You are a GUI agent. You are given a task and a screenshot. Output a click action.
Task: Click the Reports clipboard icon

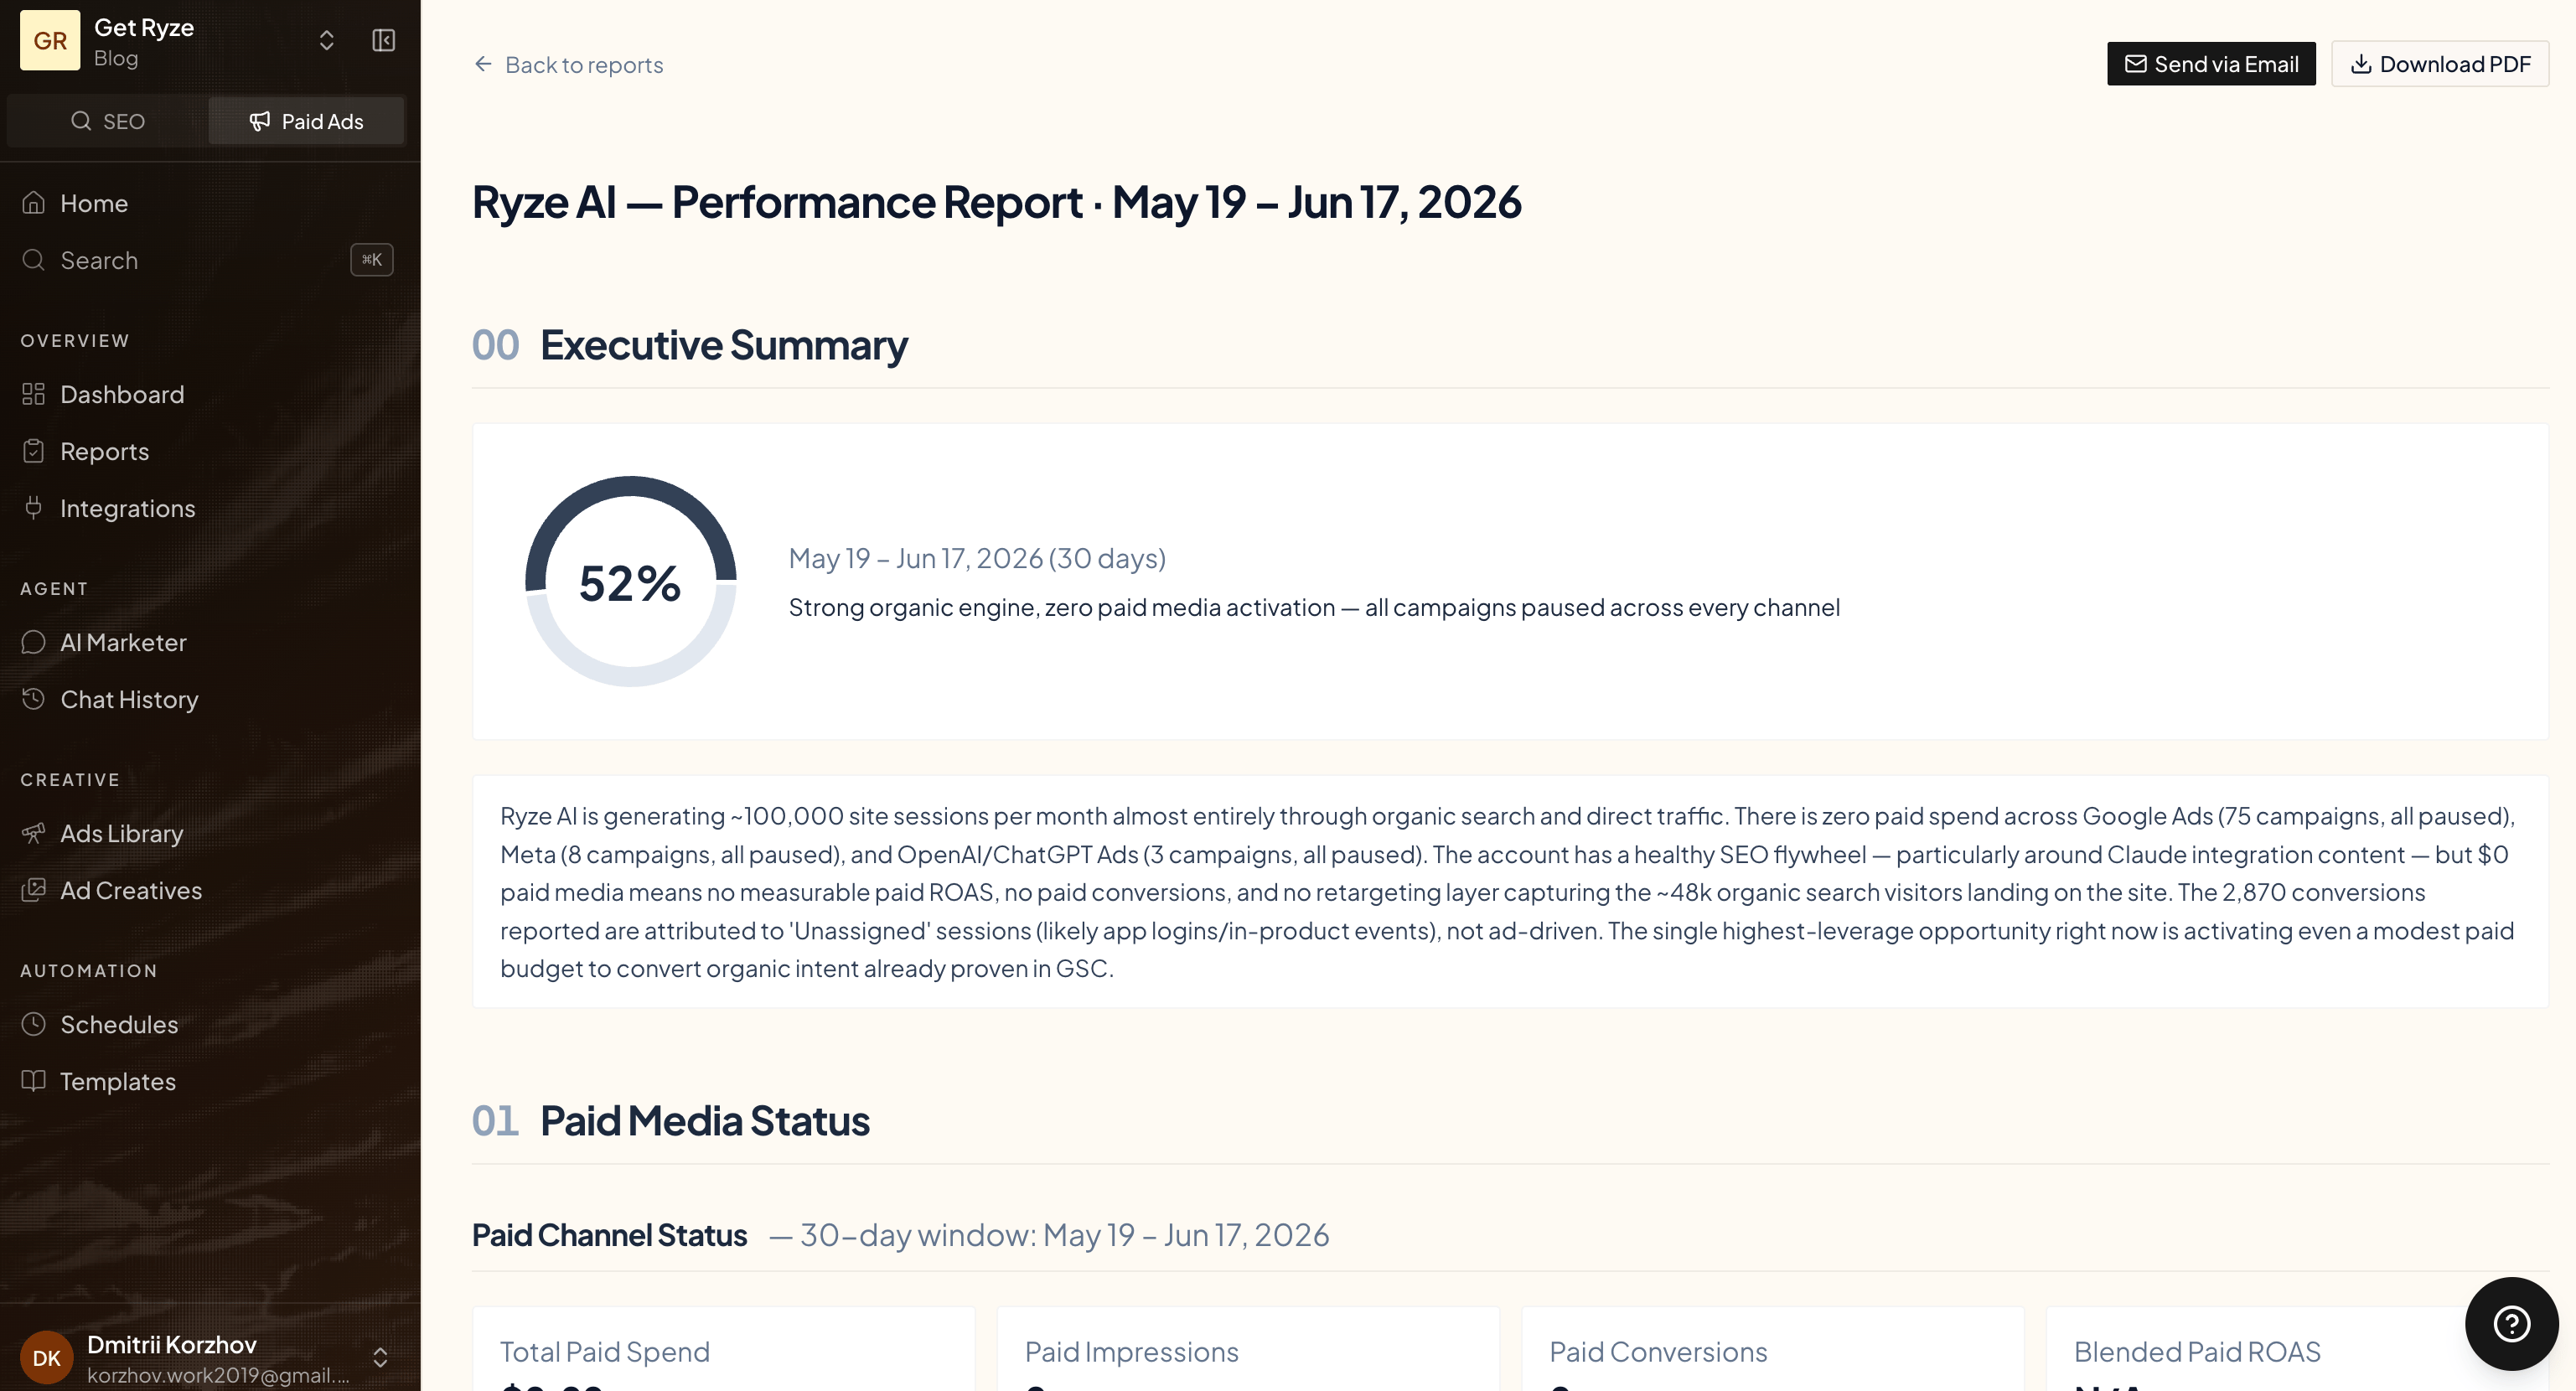coord(34,451)
